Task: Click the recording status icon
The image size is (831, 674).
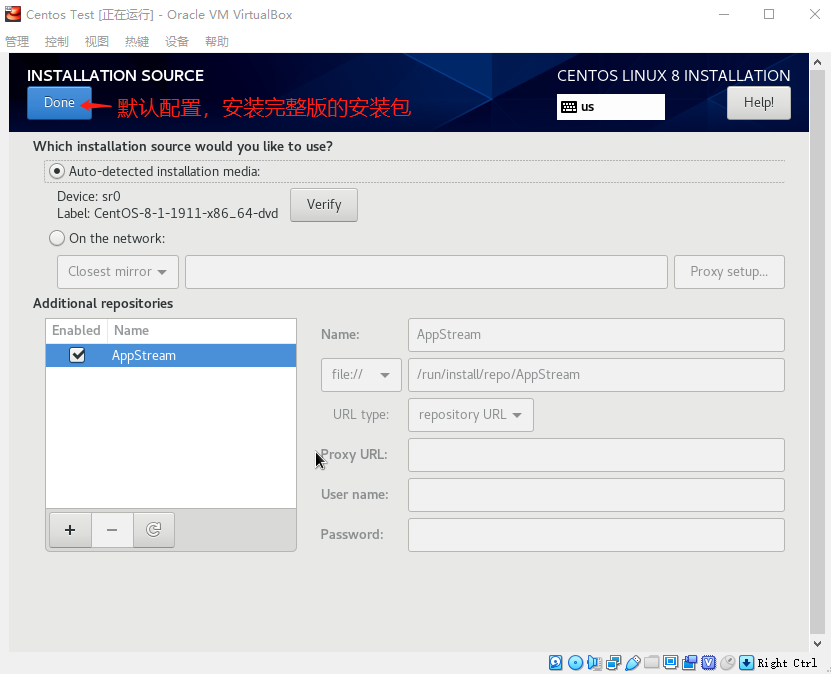Action: [x=690, y=662]
